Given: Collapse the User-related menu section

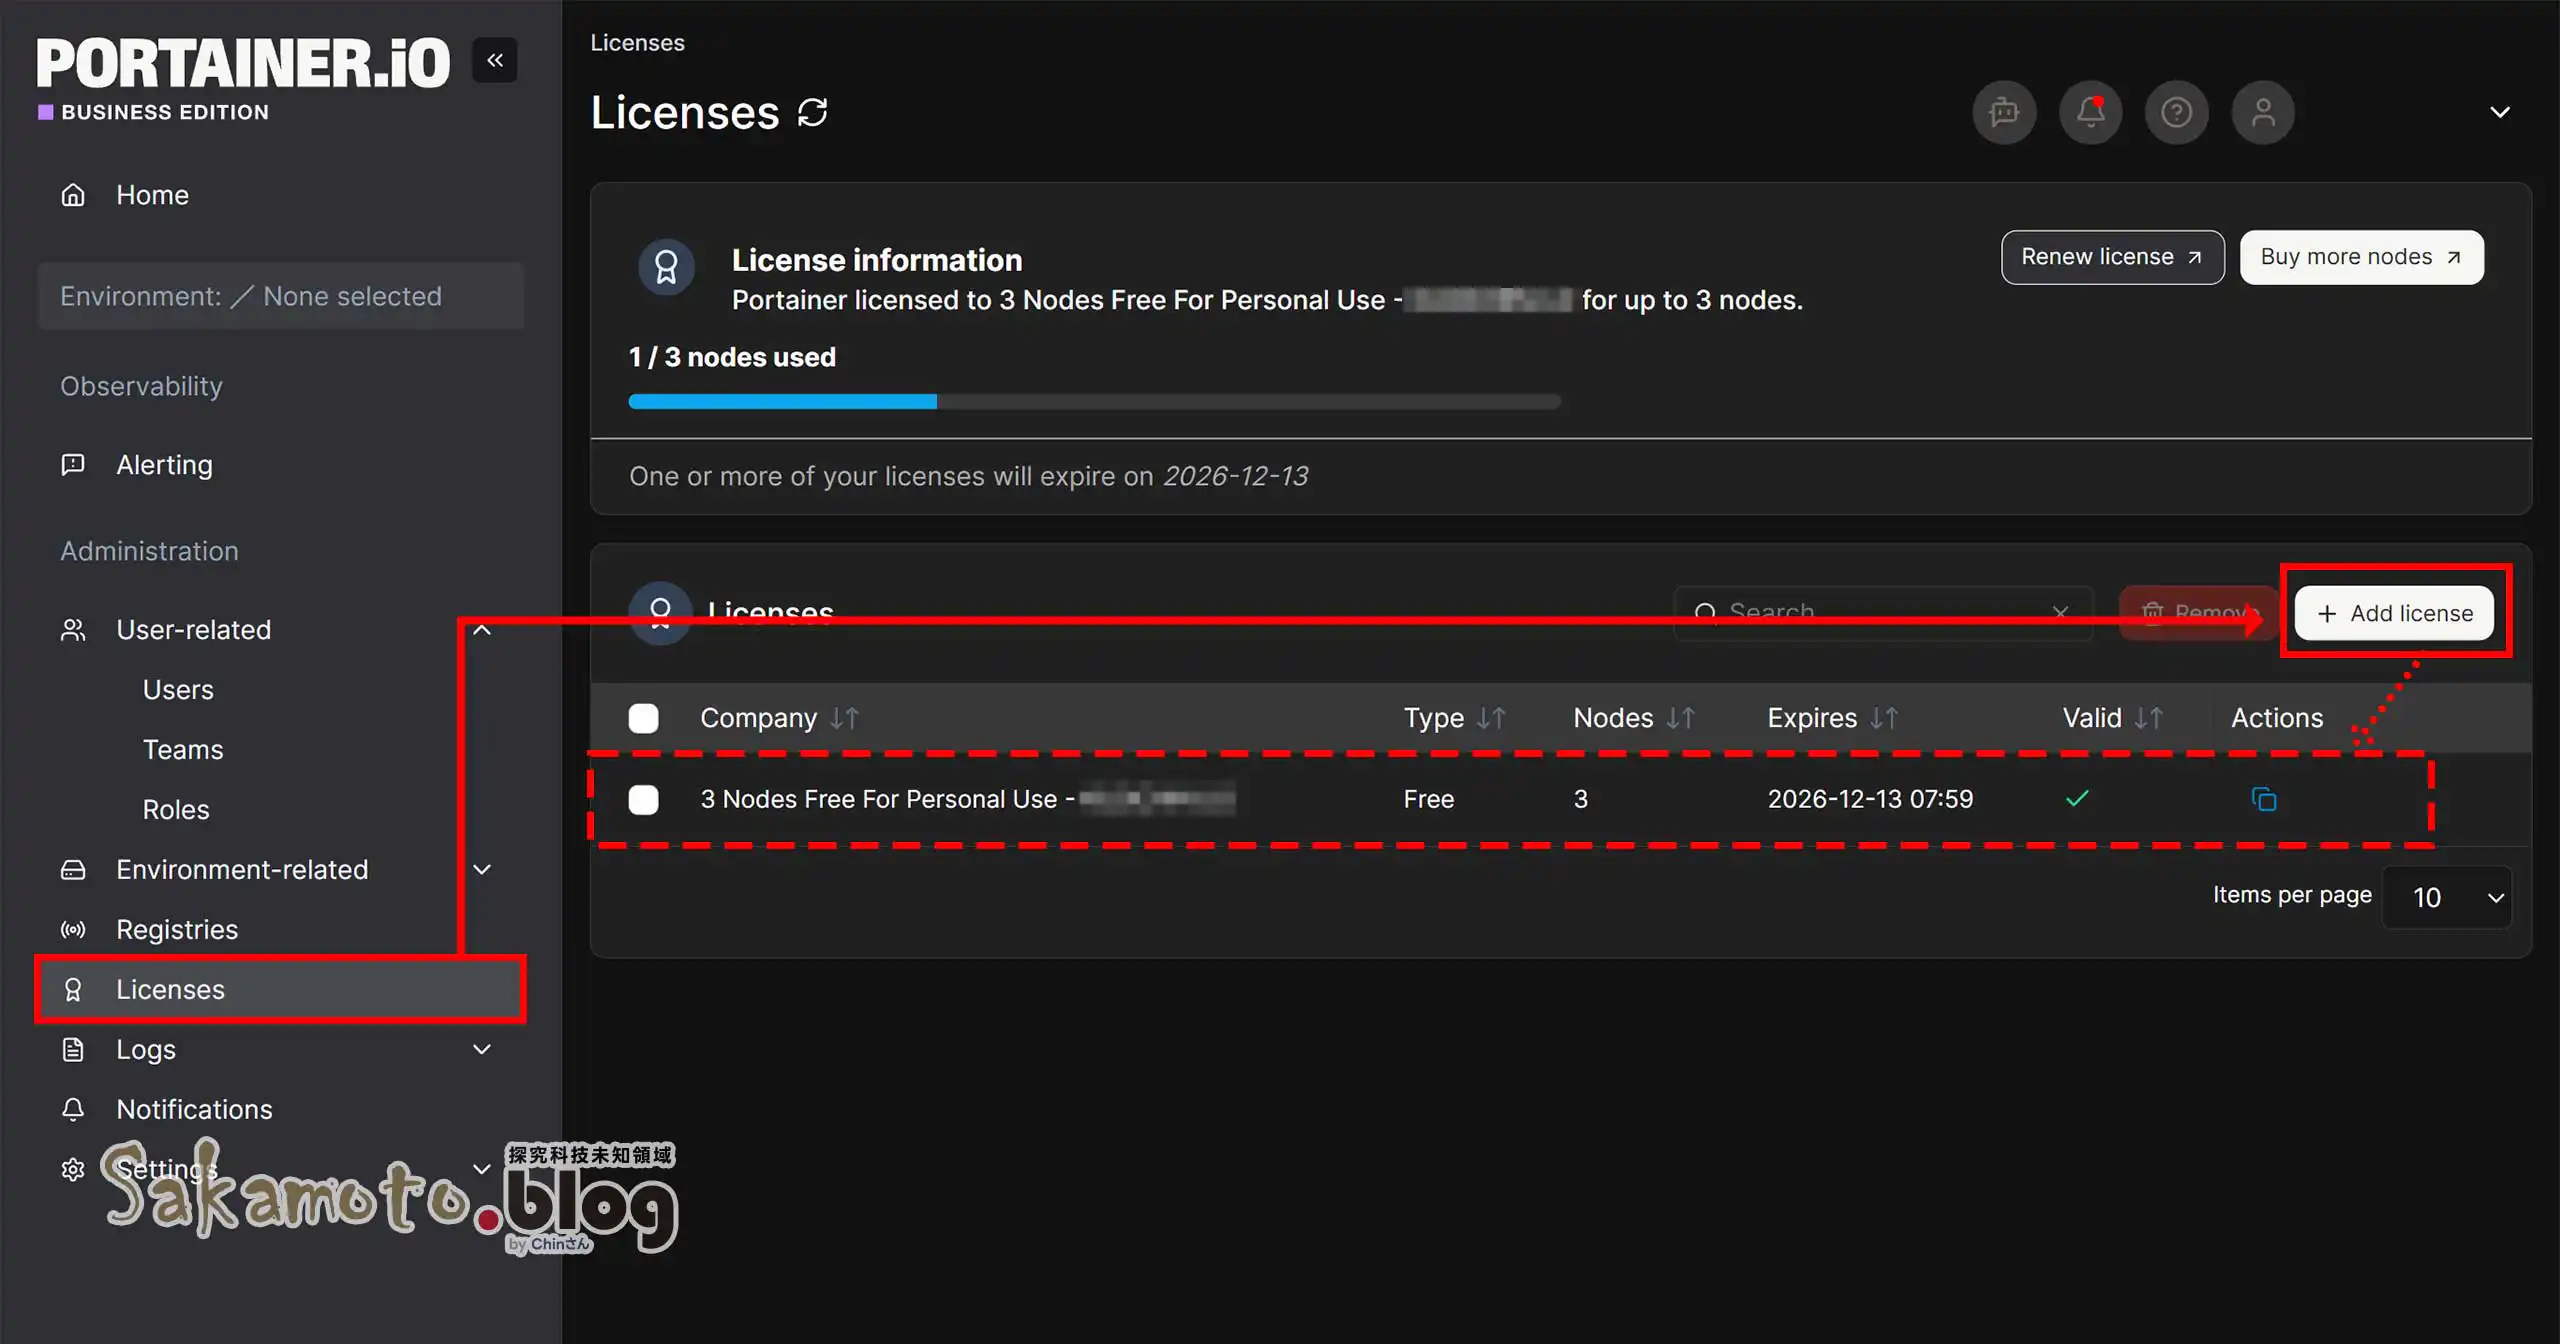Looking at the screenshot, I should (x=481, y=630).
